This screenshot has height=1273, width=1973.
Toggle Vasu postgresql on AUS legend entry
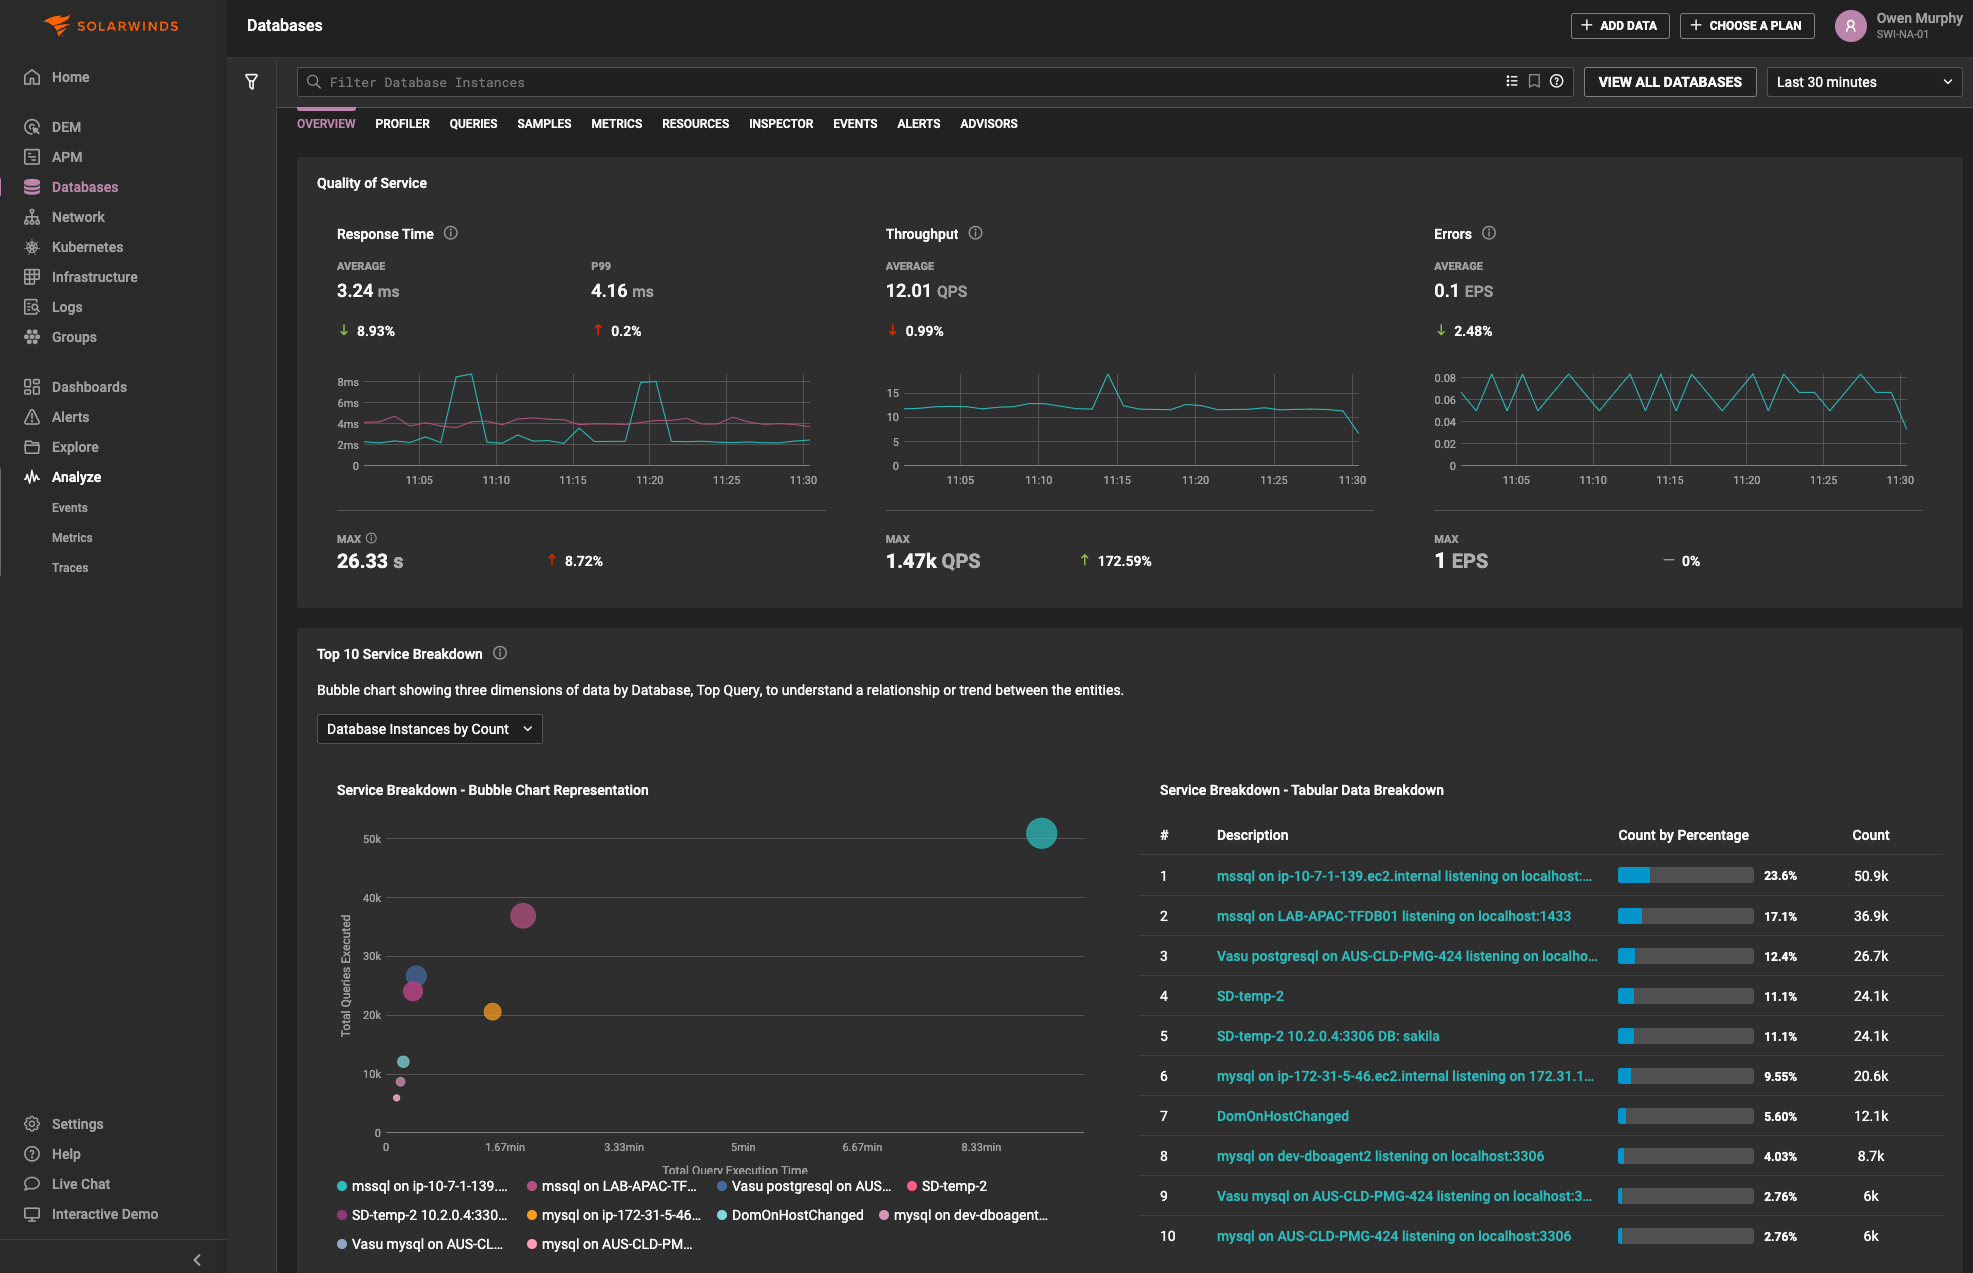tap(803, 1186)
